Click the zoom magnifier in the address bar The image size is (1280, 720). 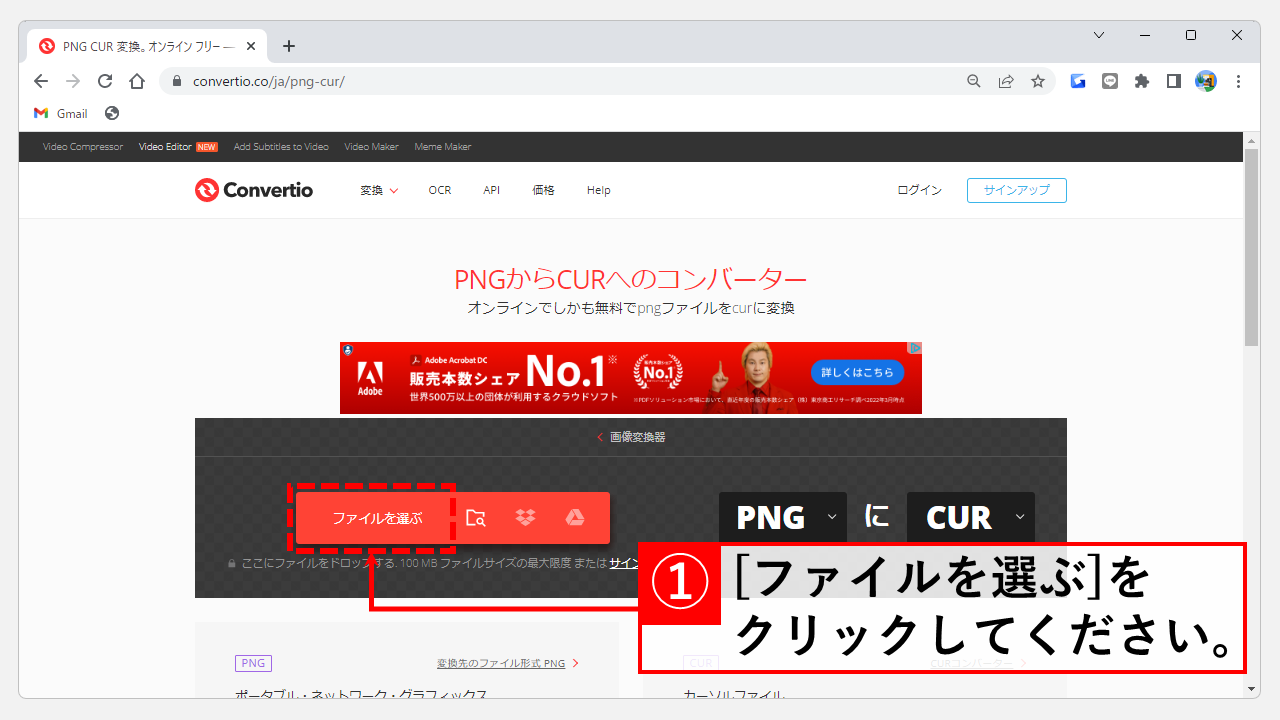(x=974, y=81)
